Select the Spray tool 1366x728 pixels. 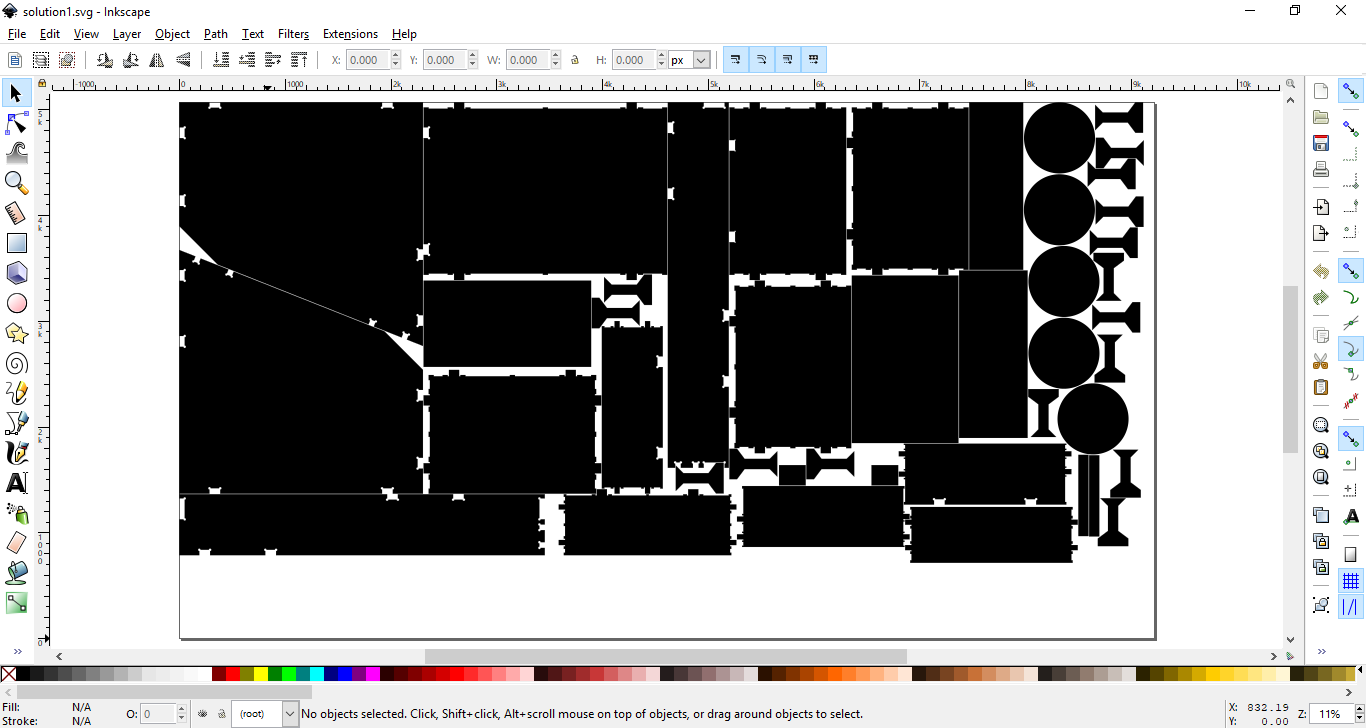16,513
